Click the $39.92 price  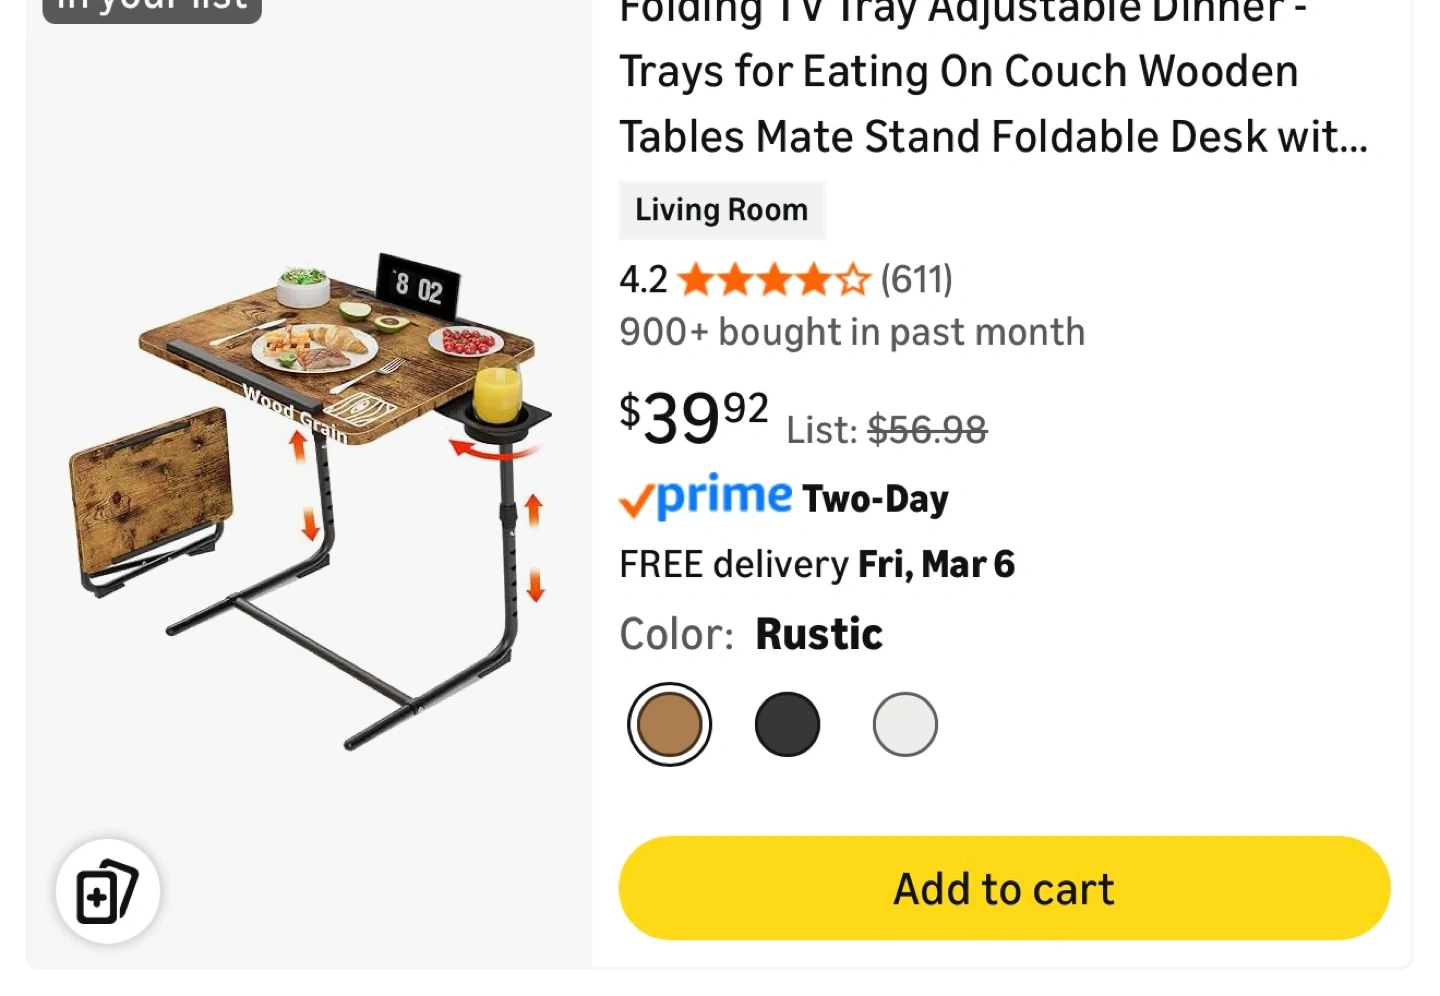point(694,416)
